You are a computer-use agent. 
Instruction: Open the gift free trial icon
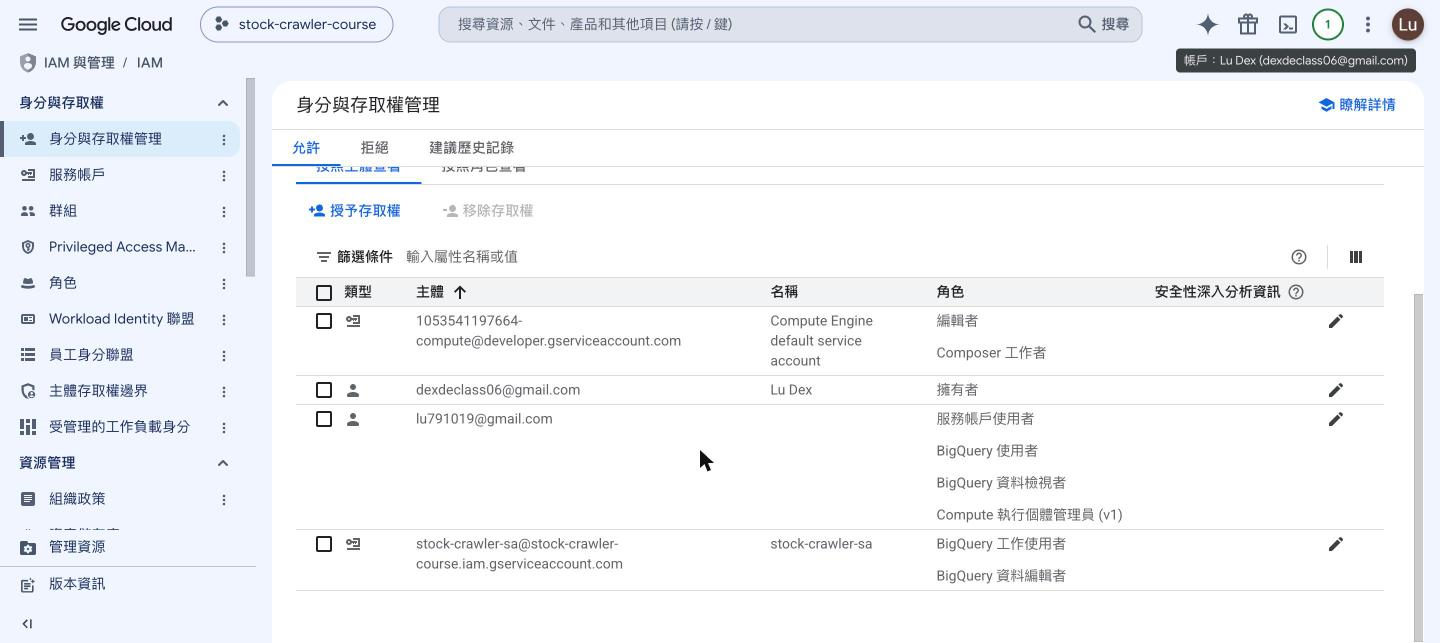point(1248,24)
